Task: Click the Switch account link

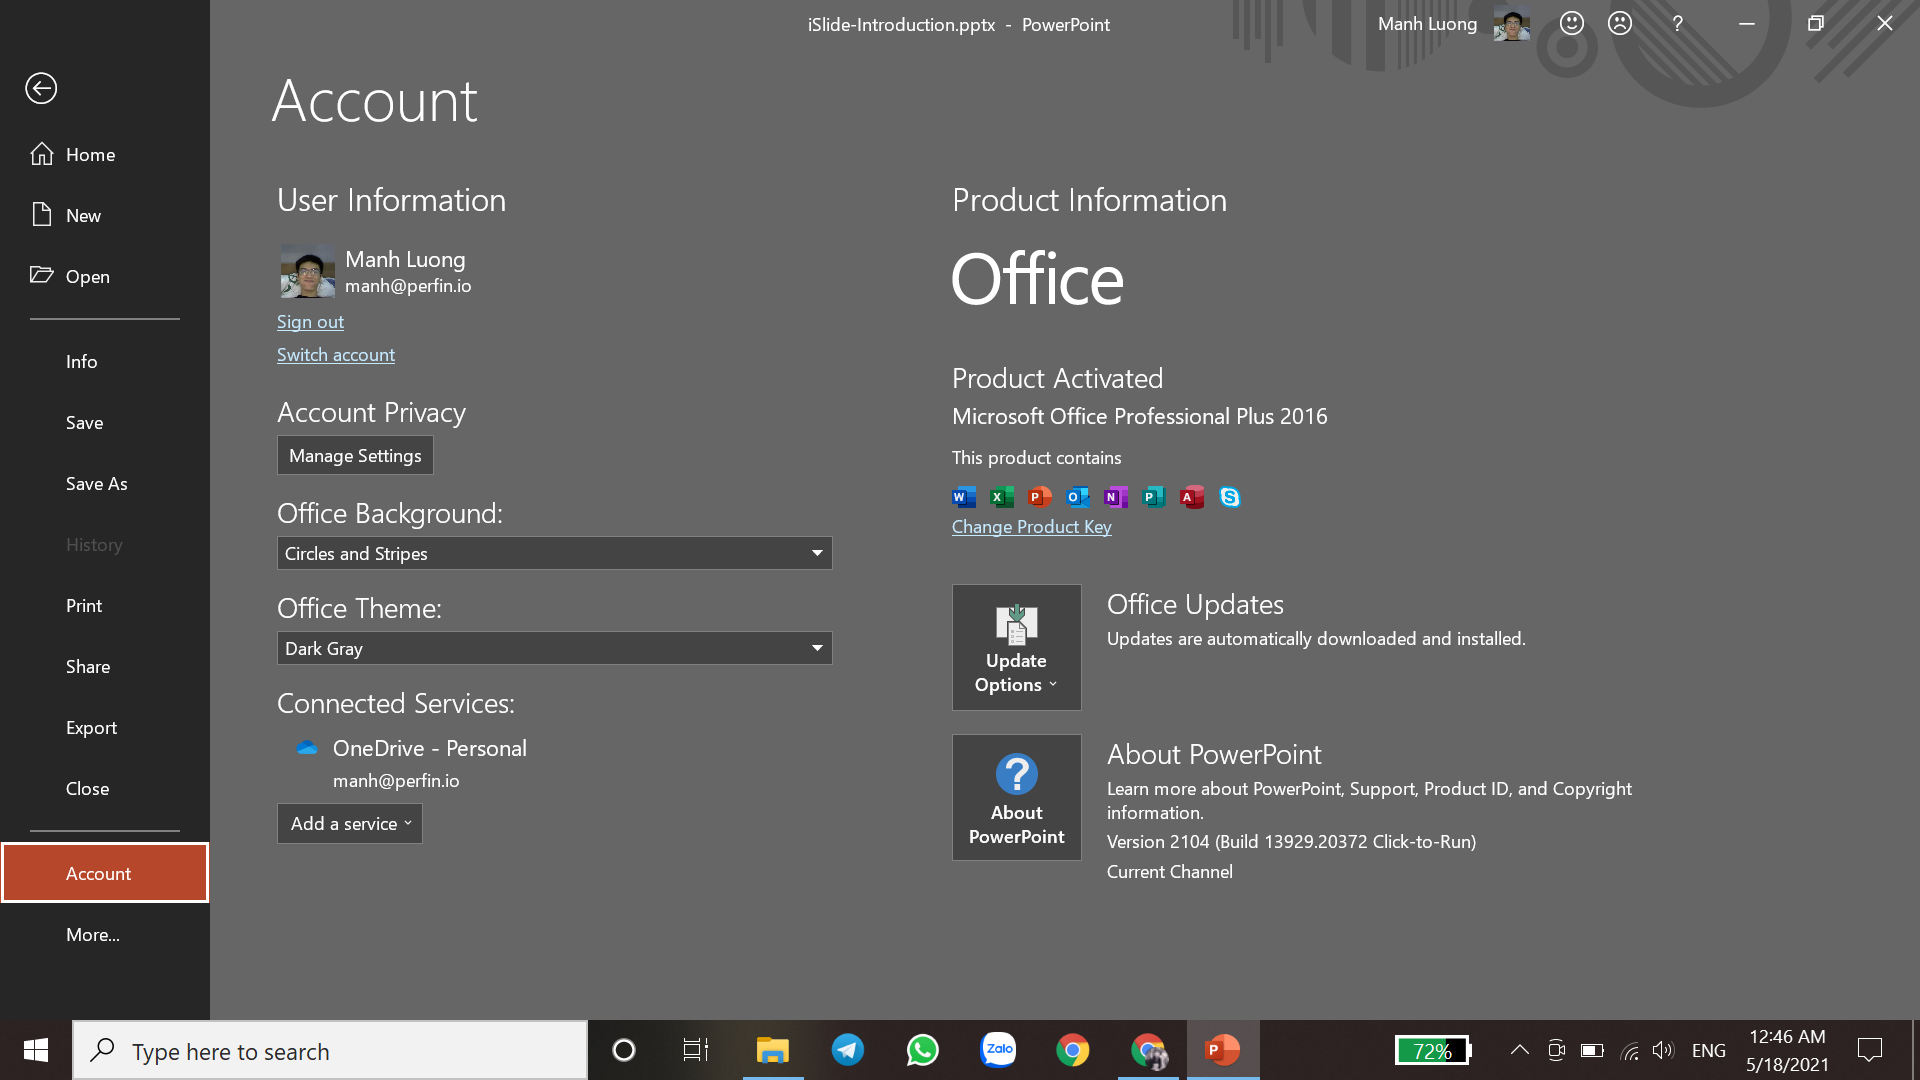Action: pyautogui.click(x=336, y=355)
